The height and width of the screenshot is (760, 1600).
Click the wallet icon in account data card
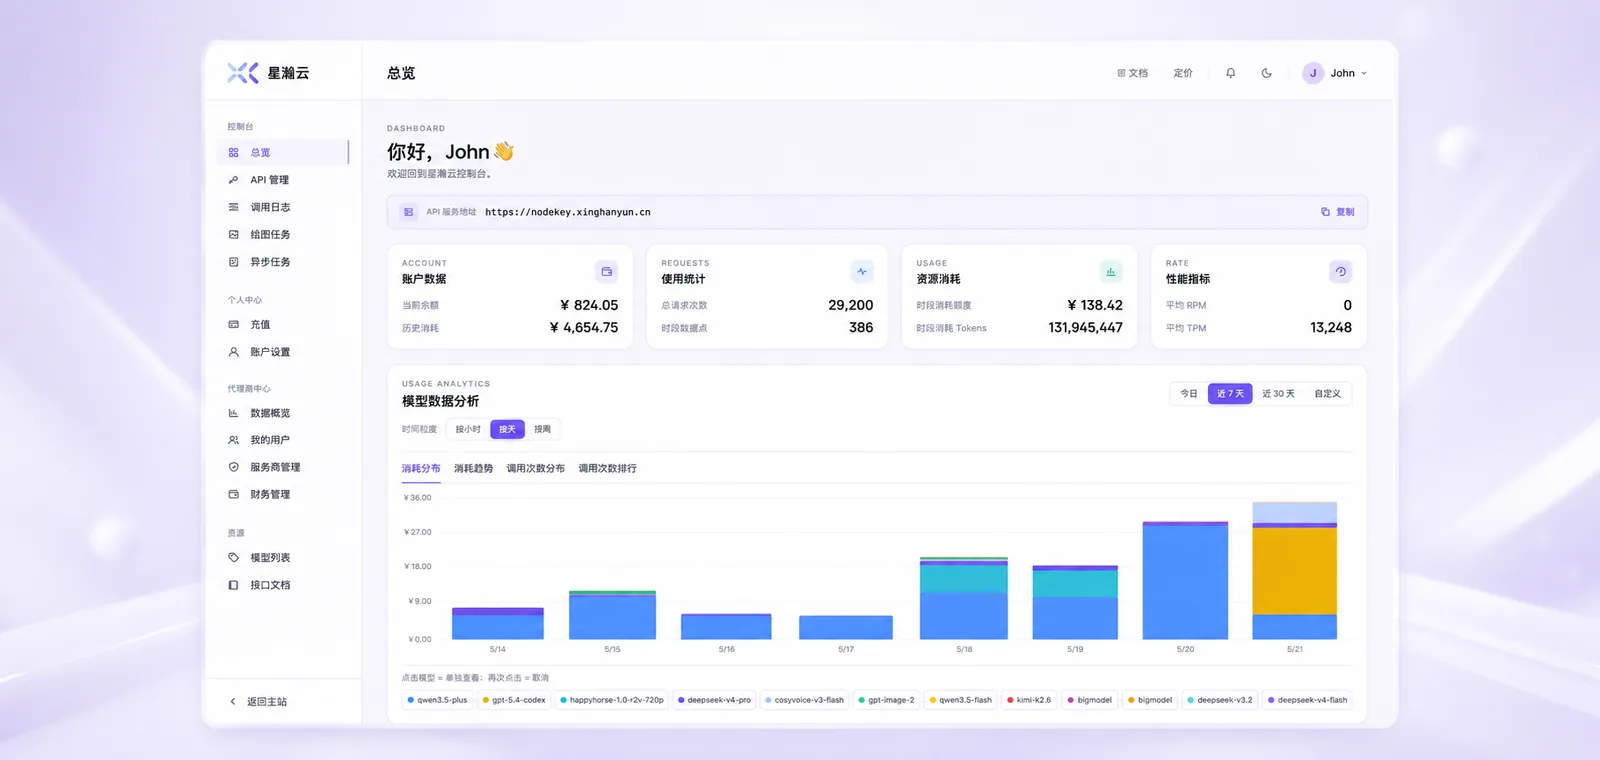click(x=607, y=272)
